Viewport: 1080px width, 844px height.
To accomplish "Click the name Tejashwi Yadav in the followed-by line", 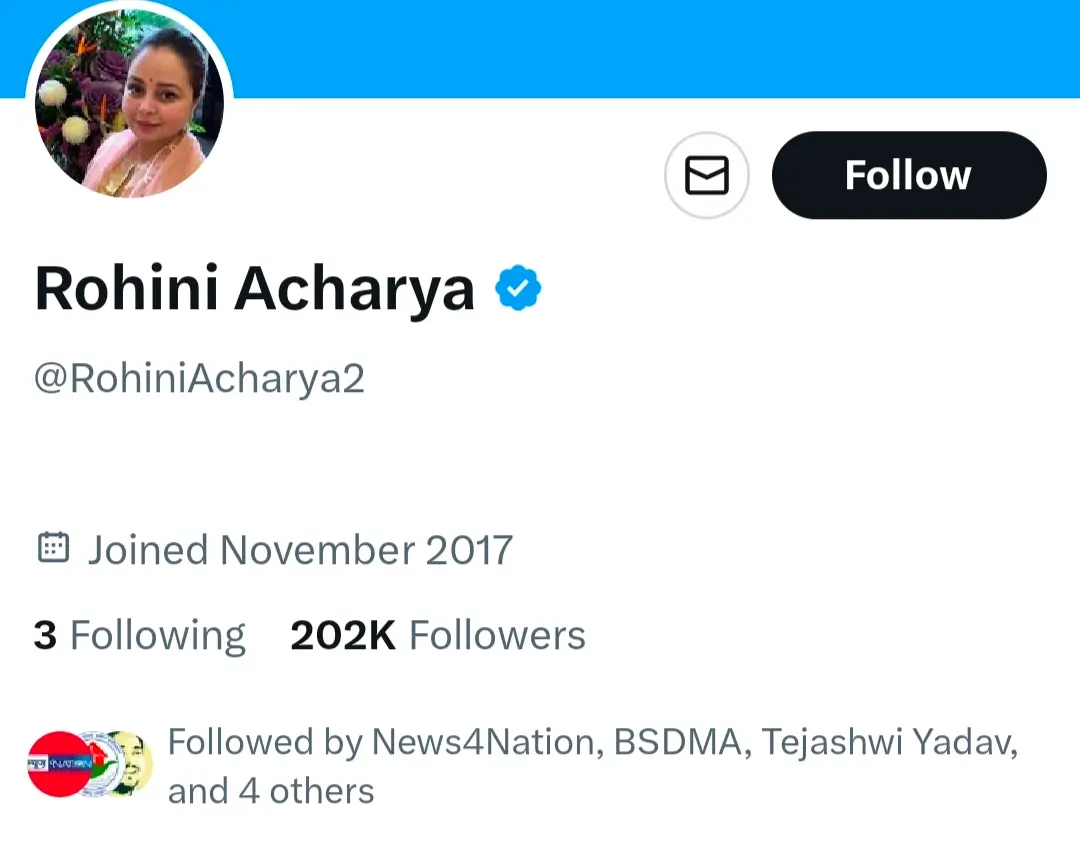I will 887,743.
